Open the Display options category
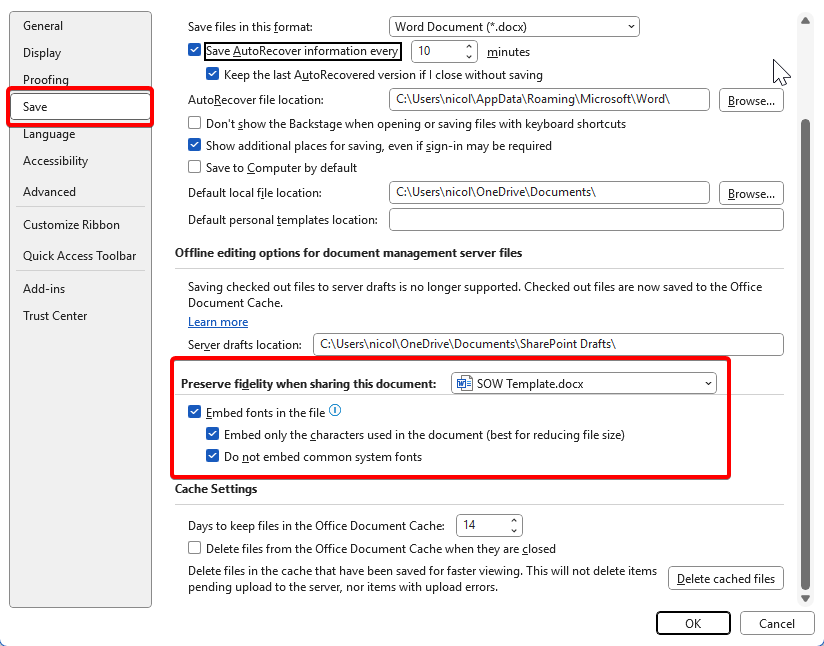Image resolution: width=824 pixels, height=646 pixels. click(x=80, y=53)
